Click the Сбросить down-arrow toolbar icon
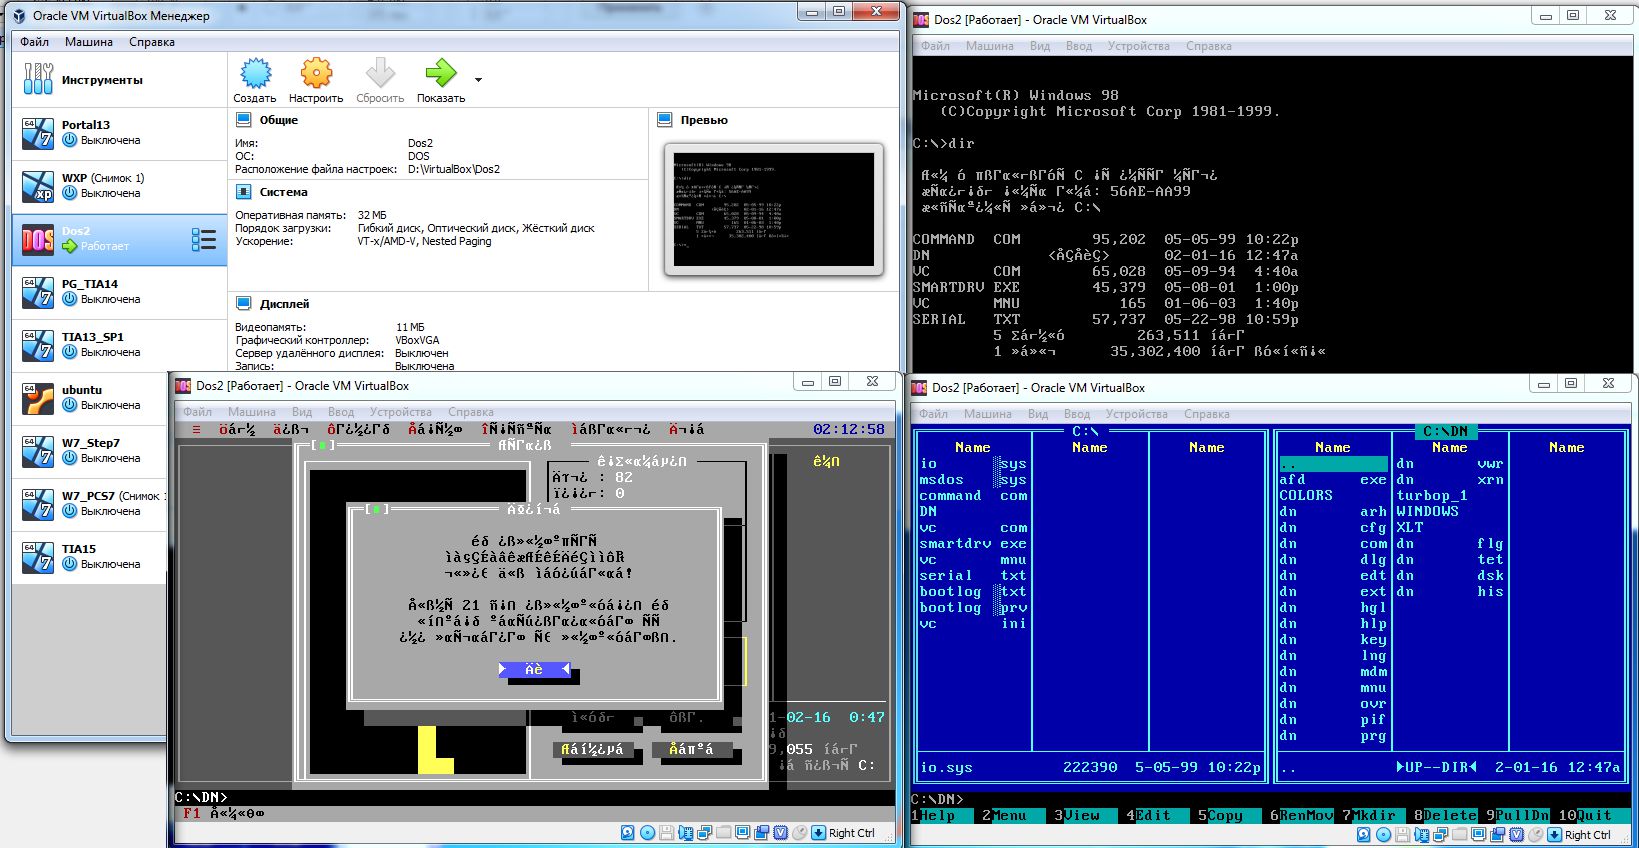 [x=380, y=73]
